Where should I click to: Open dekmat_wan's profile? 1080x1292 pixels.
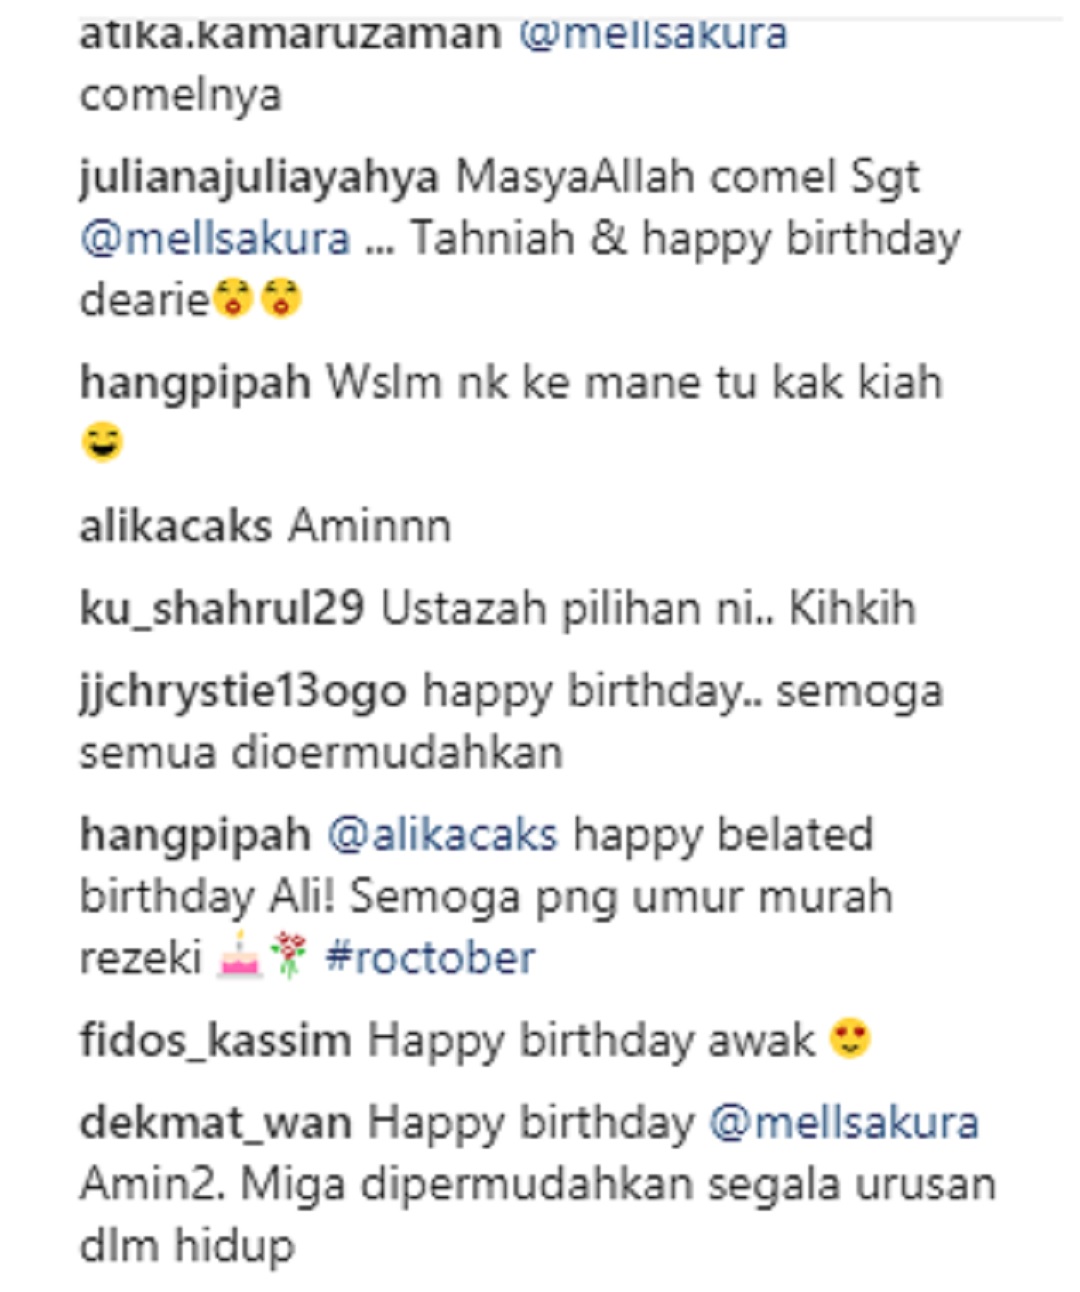point(215,1125)
